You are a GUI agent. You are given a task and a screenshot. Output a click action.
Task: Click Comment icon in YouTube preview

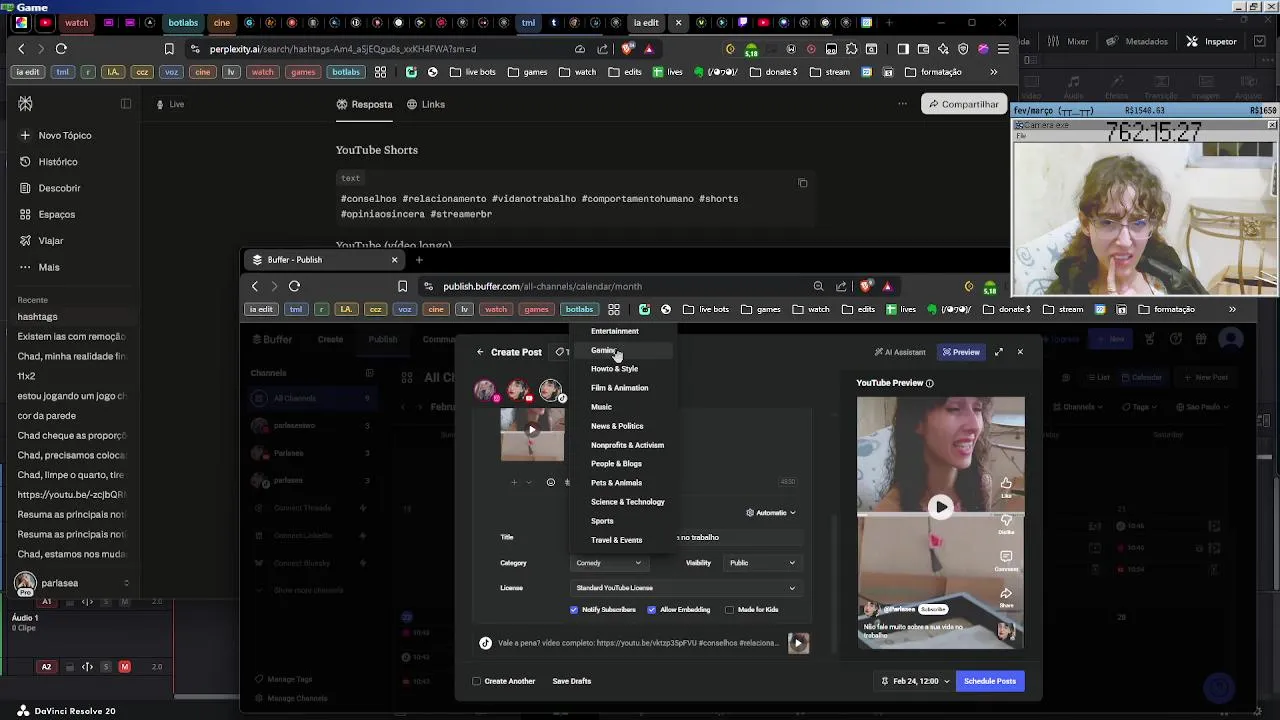(x=1006, y=560)
